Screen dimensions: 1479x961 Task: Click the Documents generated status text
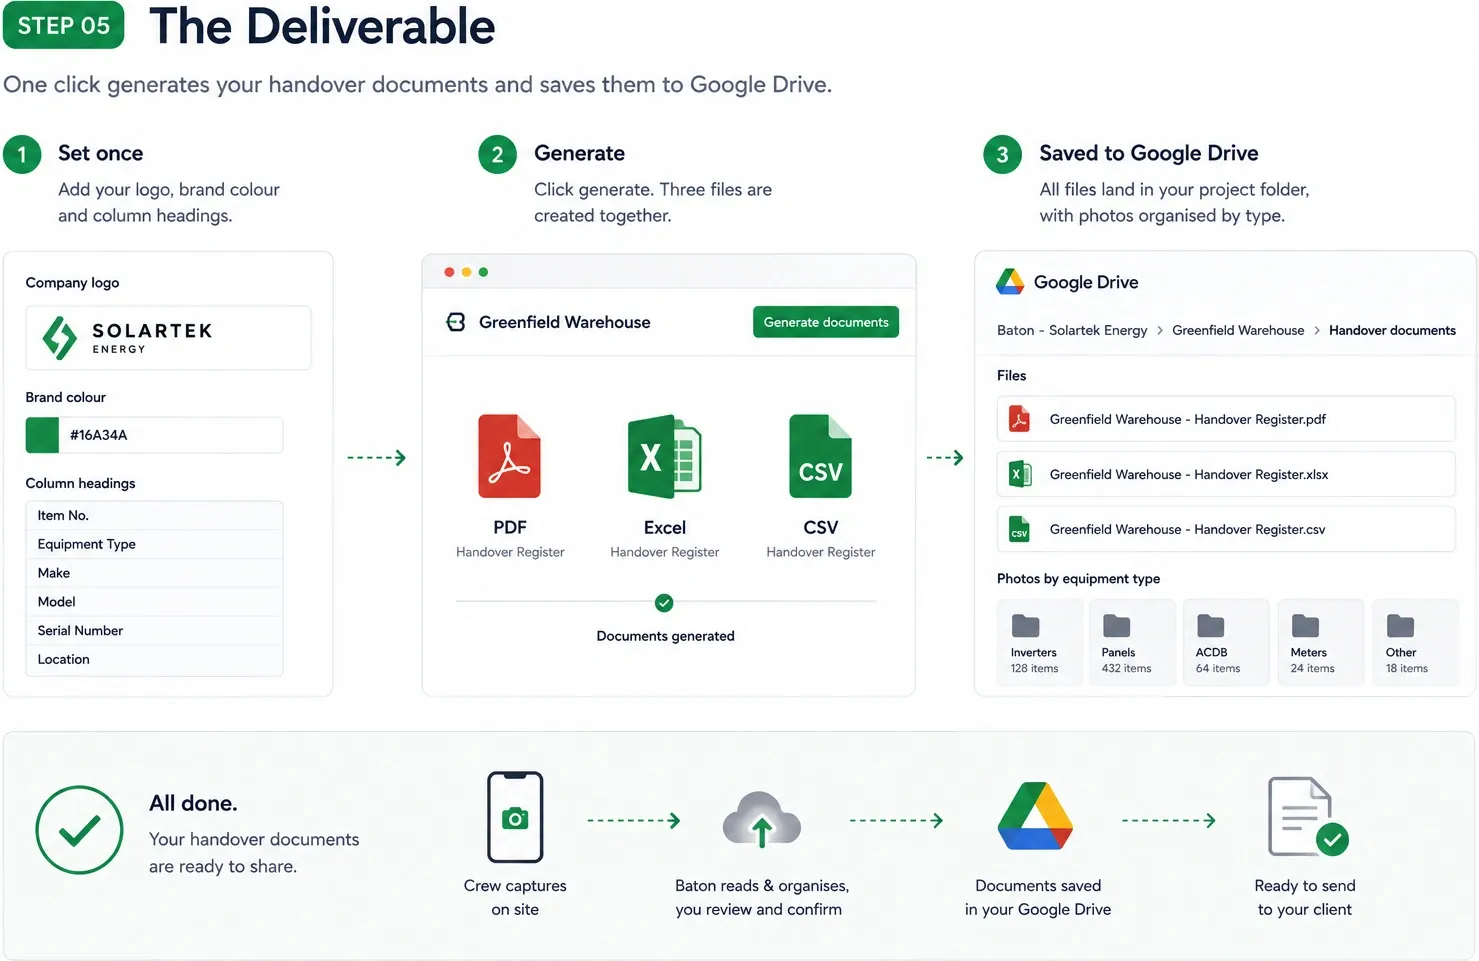(x=665, y=636)
